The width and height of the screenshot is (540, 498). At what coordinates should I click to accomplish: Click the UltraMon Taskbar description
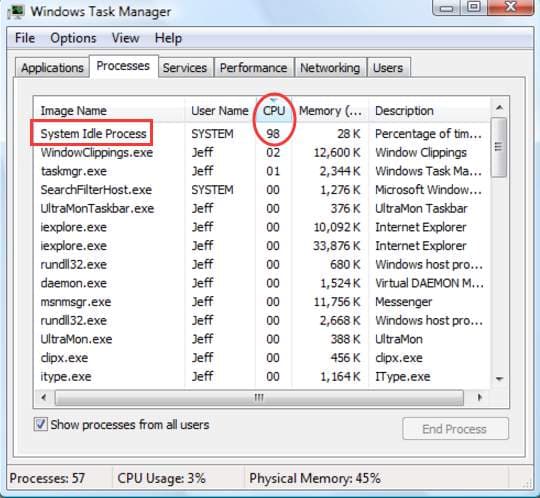[422, 208]
